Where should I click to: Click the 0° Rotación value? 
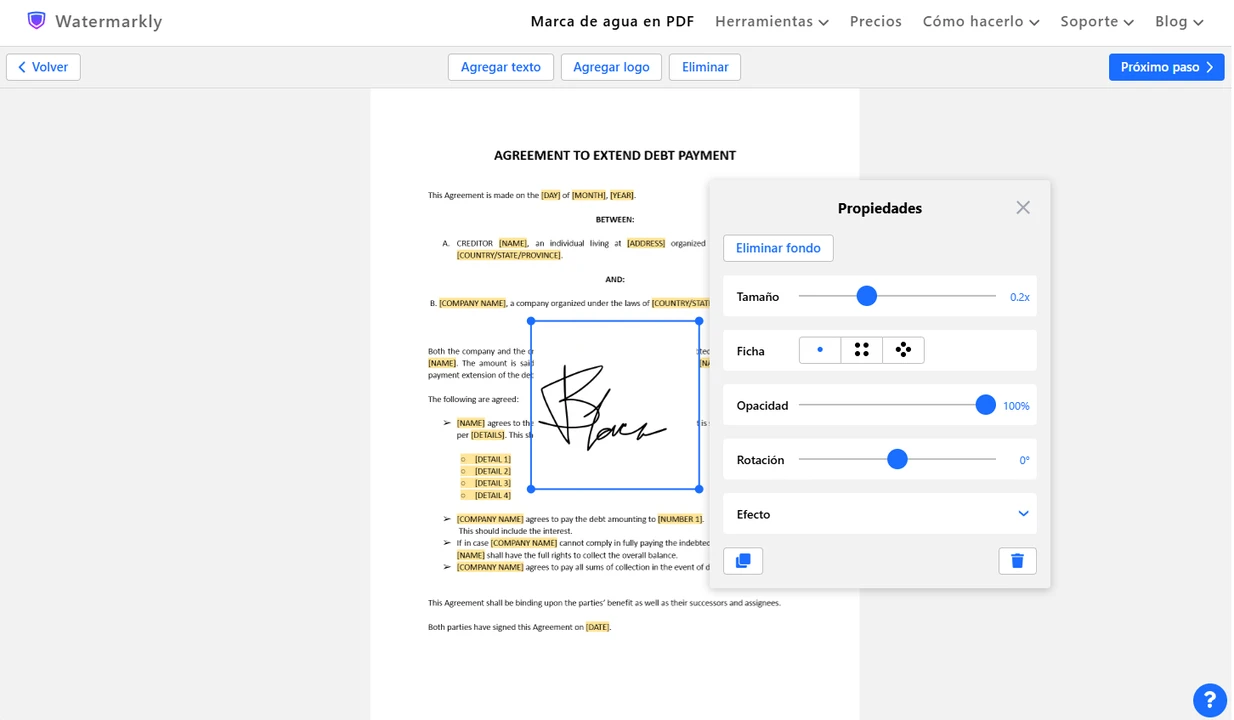pyautogui.click(x=1024, y=460)
